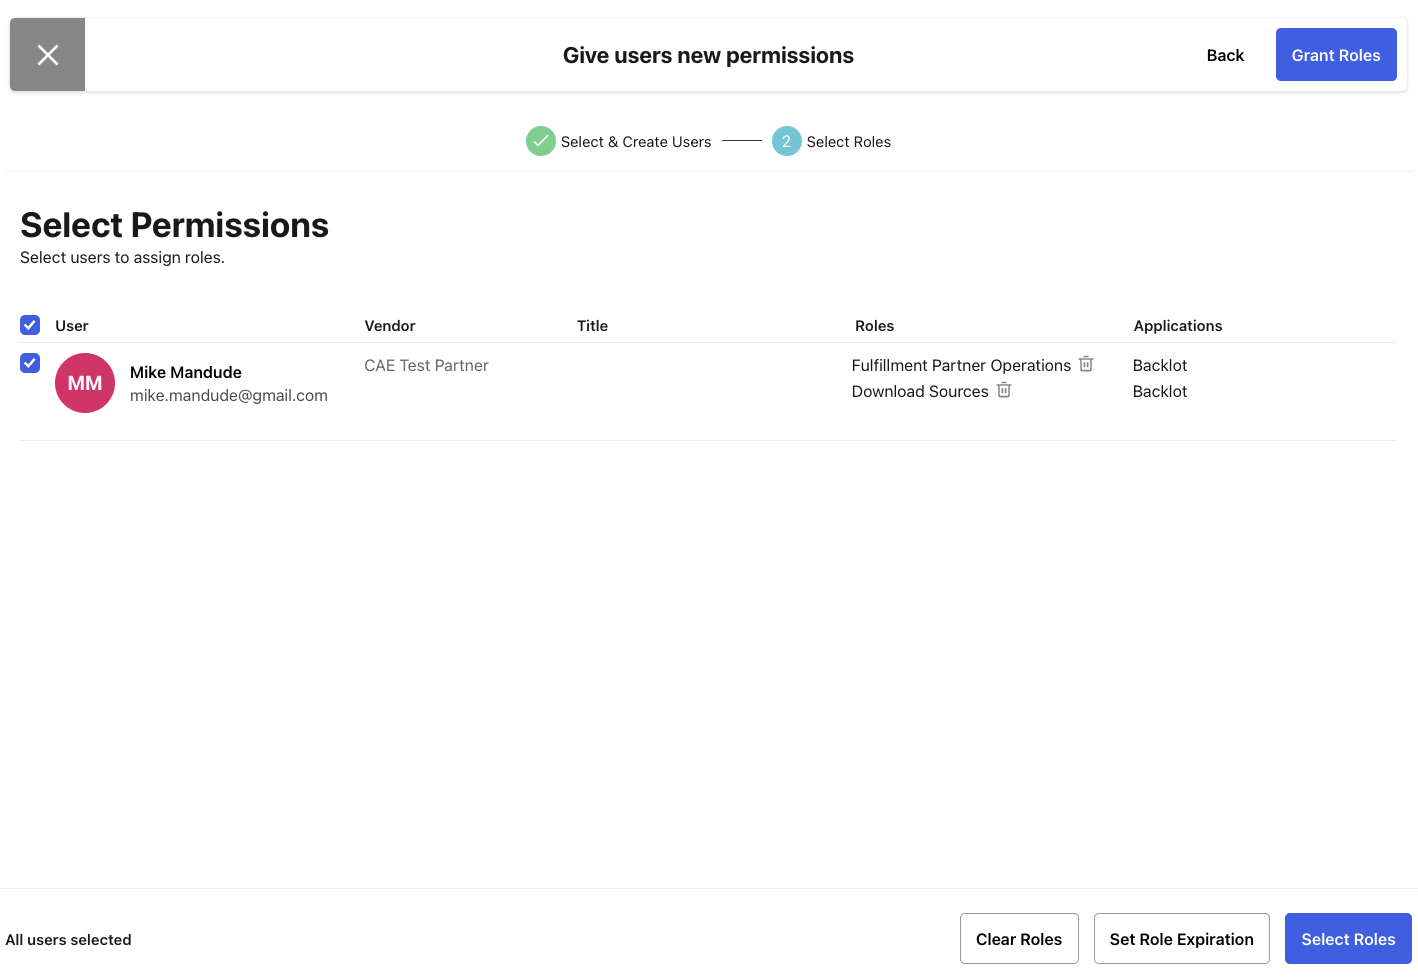The height and width of the screenshot is (980, 1418).
Task: Click the Set Role Expiration button
Action: pos(1181,938)
